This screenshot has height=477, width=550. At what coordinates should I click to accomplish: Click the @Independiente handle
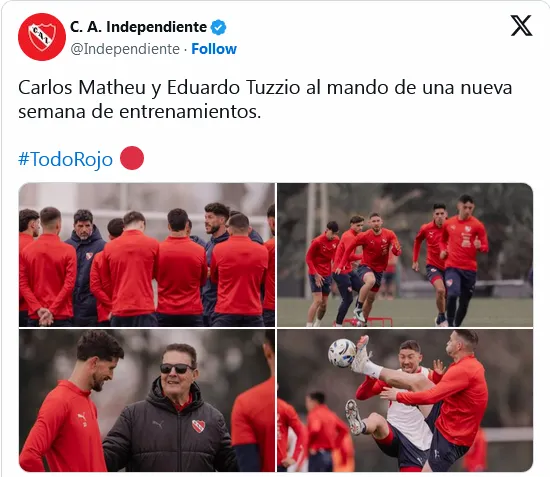[x=125, y=49]
